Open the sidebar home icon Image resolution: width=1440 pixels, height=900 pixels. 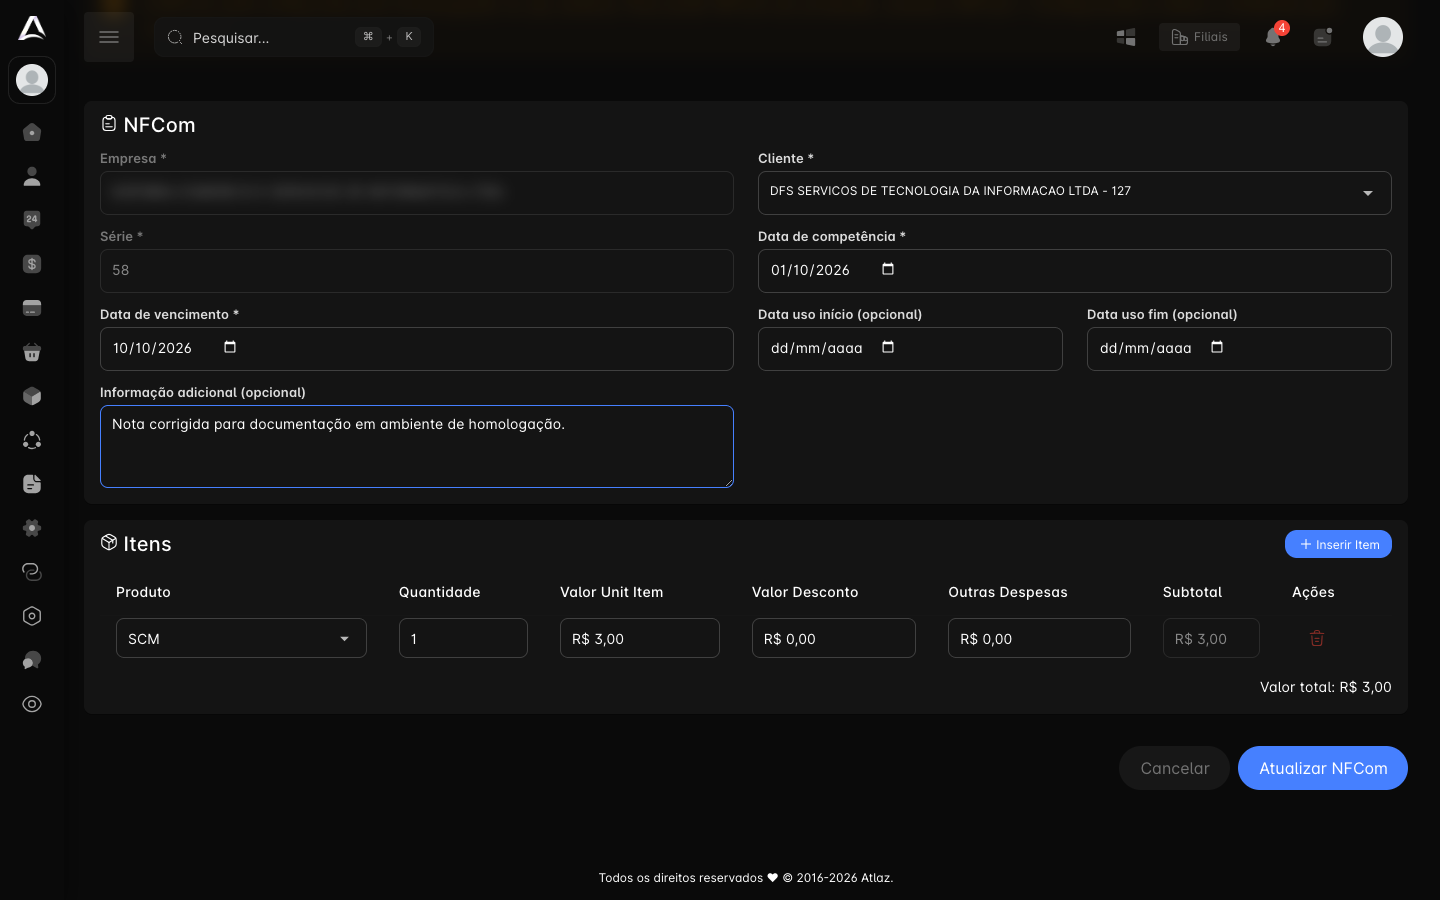(x=32, y=132)
